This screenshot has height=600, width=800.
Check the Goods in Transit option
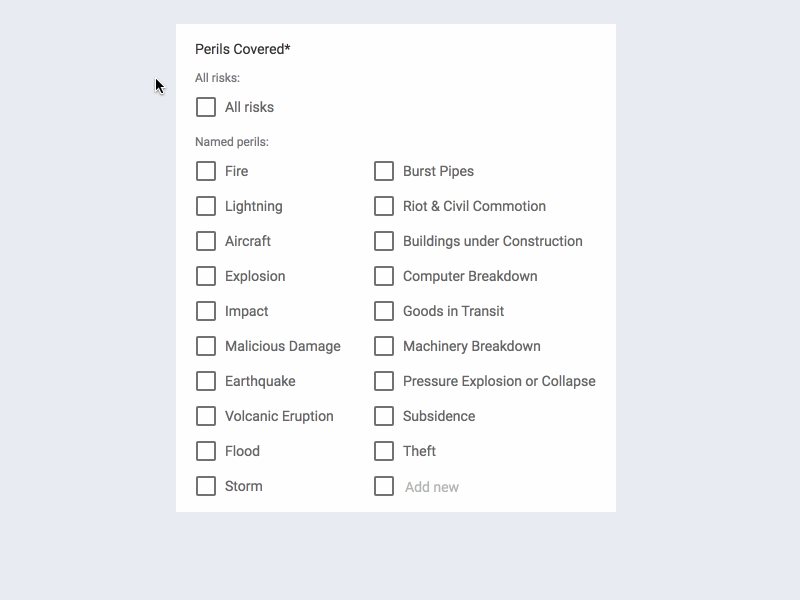pyautogui.click(x=384, y=311)
